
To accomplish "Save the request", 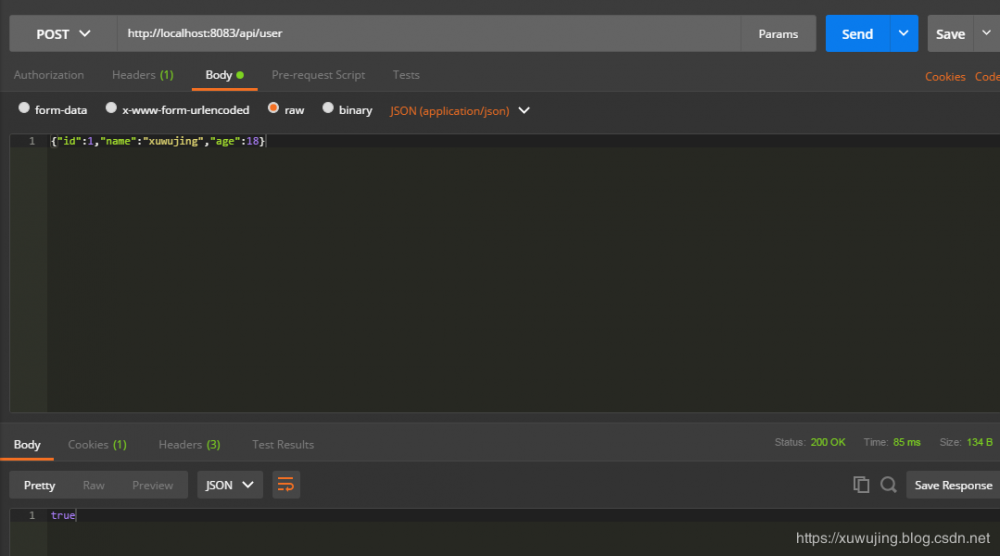I will (x=950, y=34).
